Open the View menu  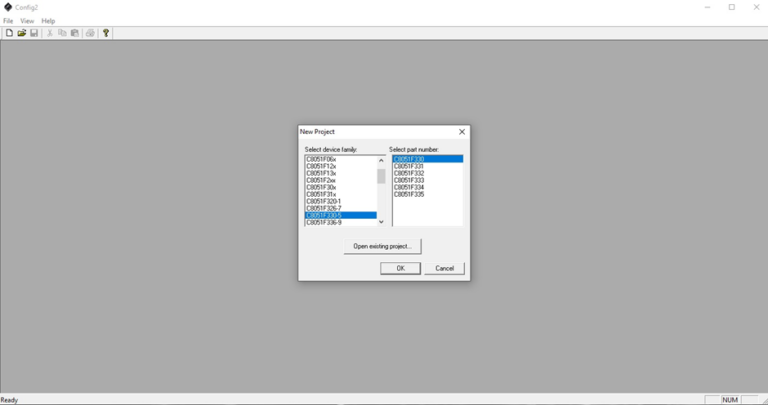coord(27,21)
